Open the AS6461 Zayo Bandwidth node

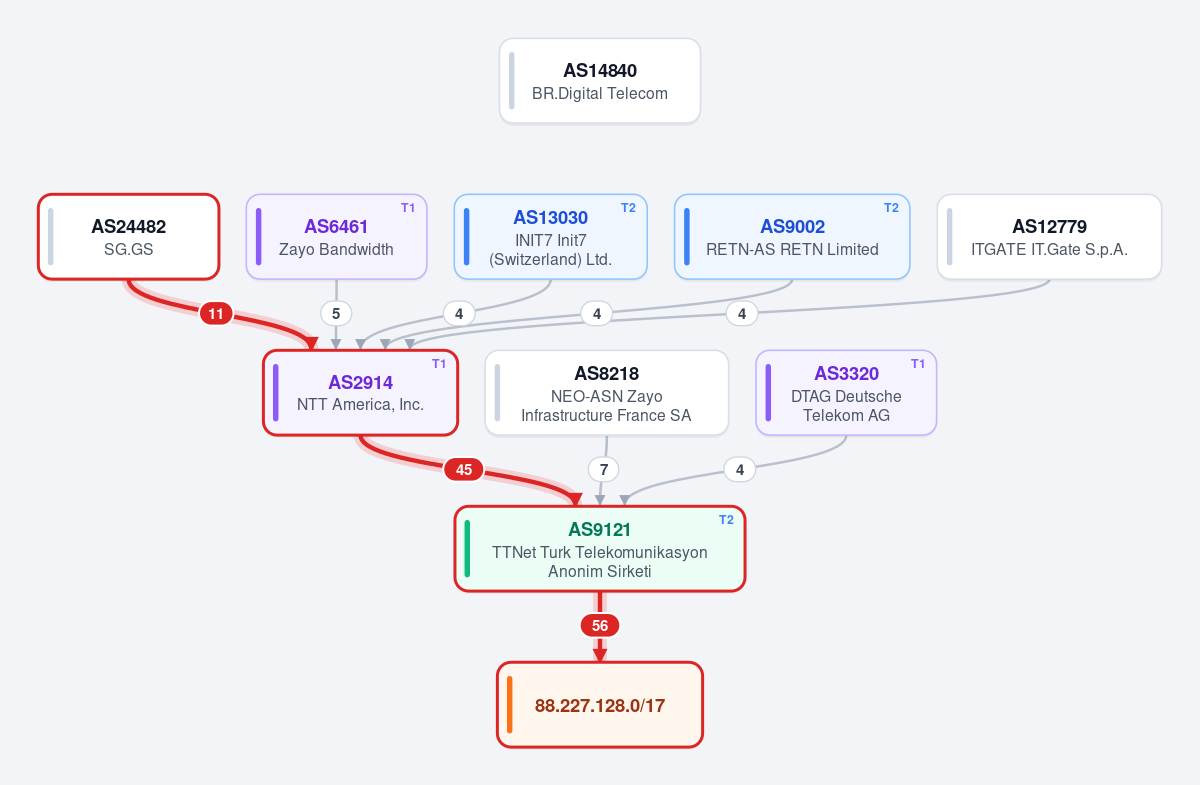(x=337, y=237)
